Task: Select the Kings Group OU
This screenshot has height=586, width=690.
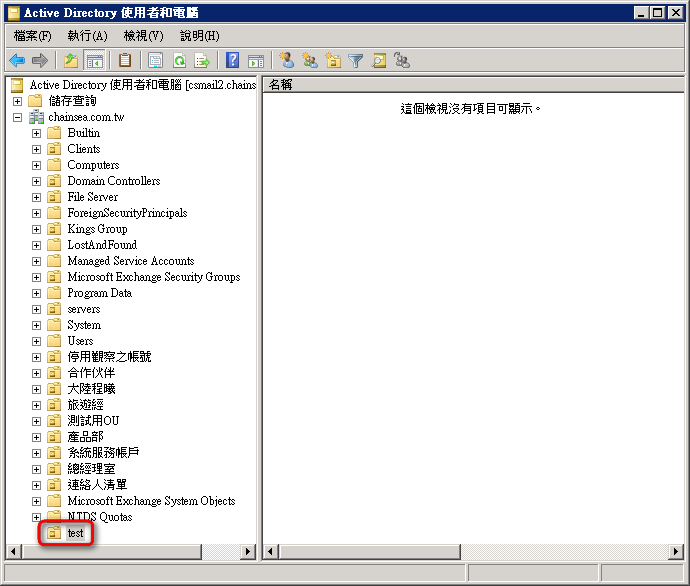Action: pyautogui.click(x=97, y=229)
